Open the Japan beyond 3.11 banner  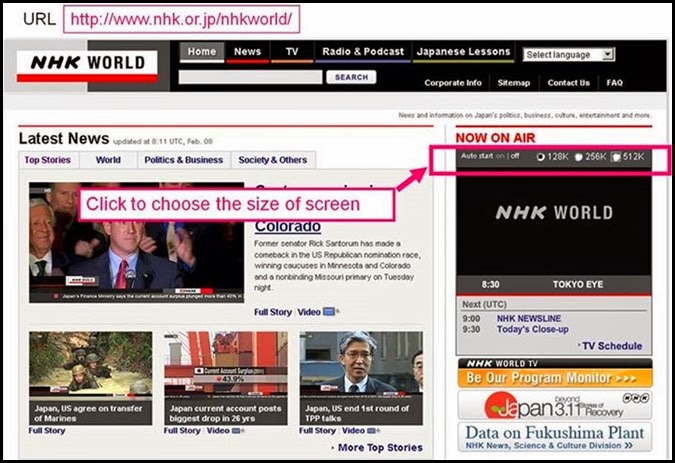tap(555, 405)
